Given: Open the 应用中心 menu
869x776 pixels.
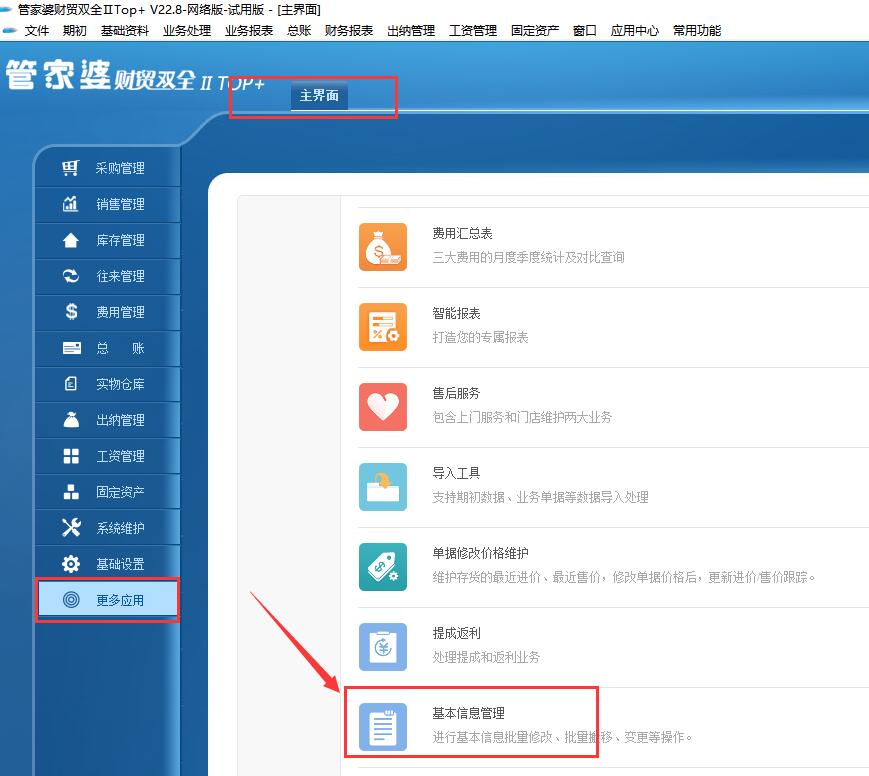Looking at the screenshot, I should click(x=635, y=30).
